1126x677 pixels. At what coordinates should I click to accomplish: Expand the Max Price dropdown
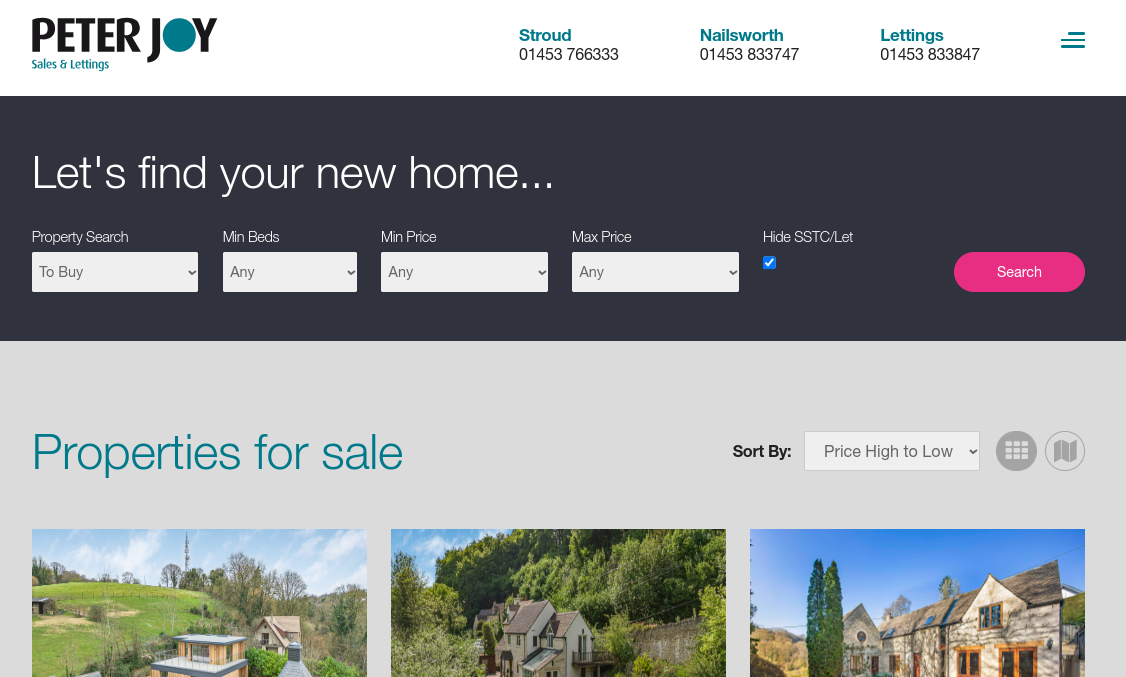click(x=656, y=272)
